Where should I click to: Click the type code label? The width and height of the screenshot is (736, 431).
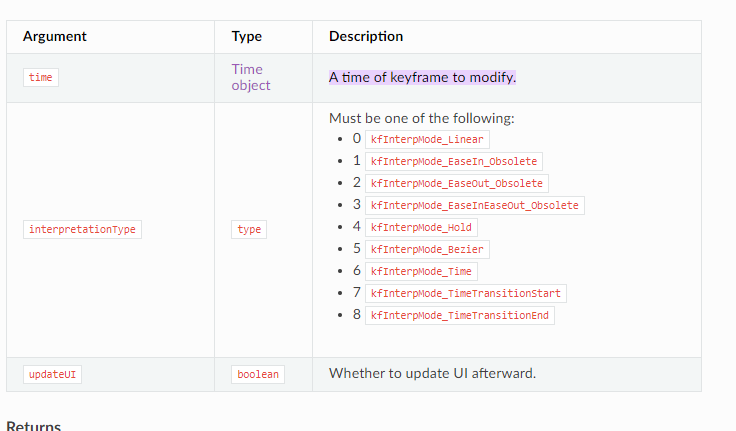250,229
